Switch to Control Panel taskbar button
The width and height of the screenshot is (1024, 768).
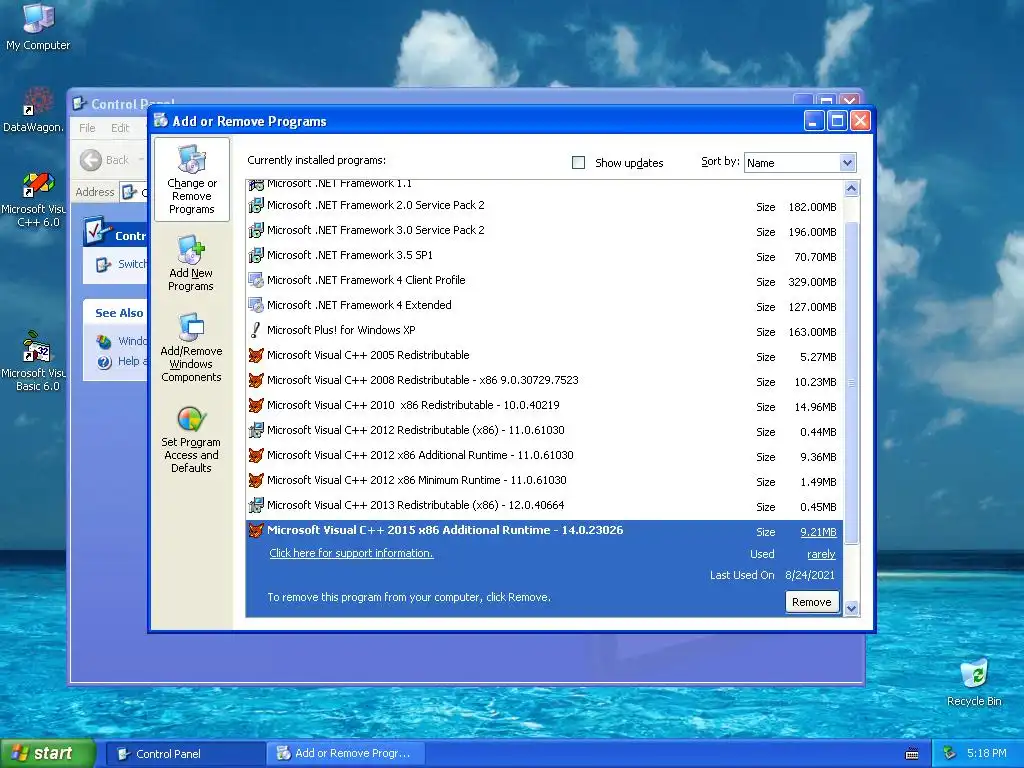coord(184,754)
